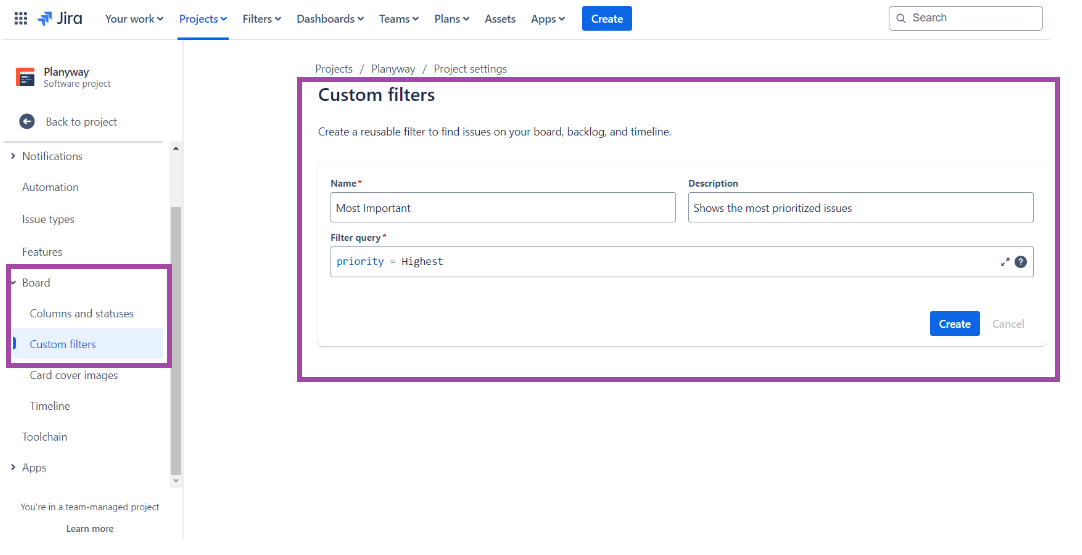Open the Learn more link
This screenshot has width=1082, height=555.
(x=90, y=529)
